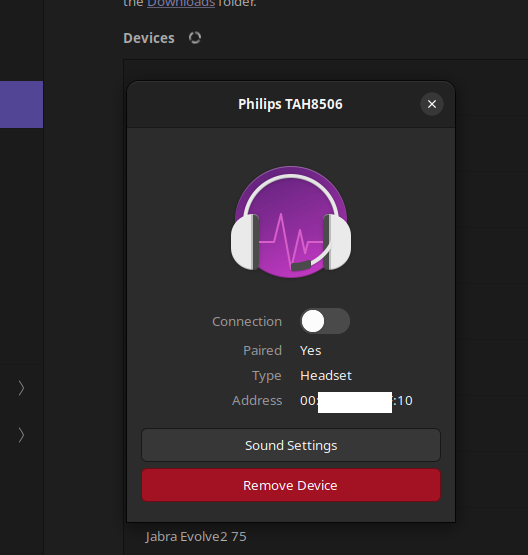Click the Connection label text
This screenshot has width=528, height=555.
247,321
